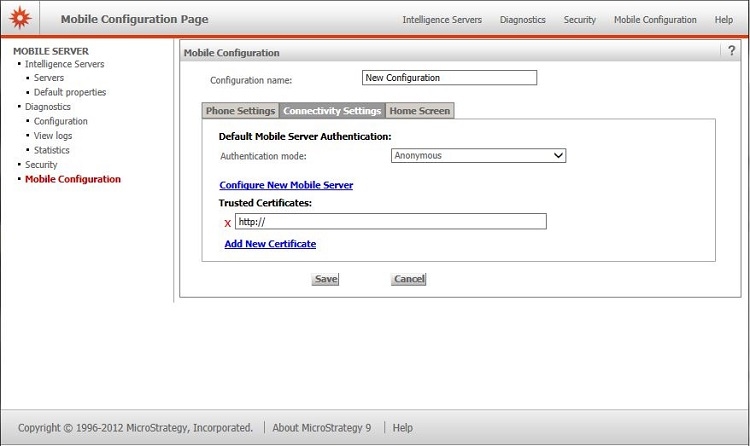Image resolution: width=750 pixels, height=446 pixels.
Task: Select the Connectivity Settings tab
Action: [332, 111]
